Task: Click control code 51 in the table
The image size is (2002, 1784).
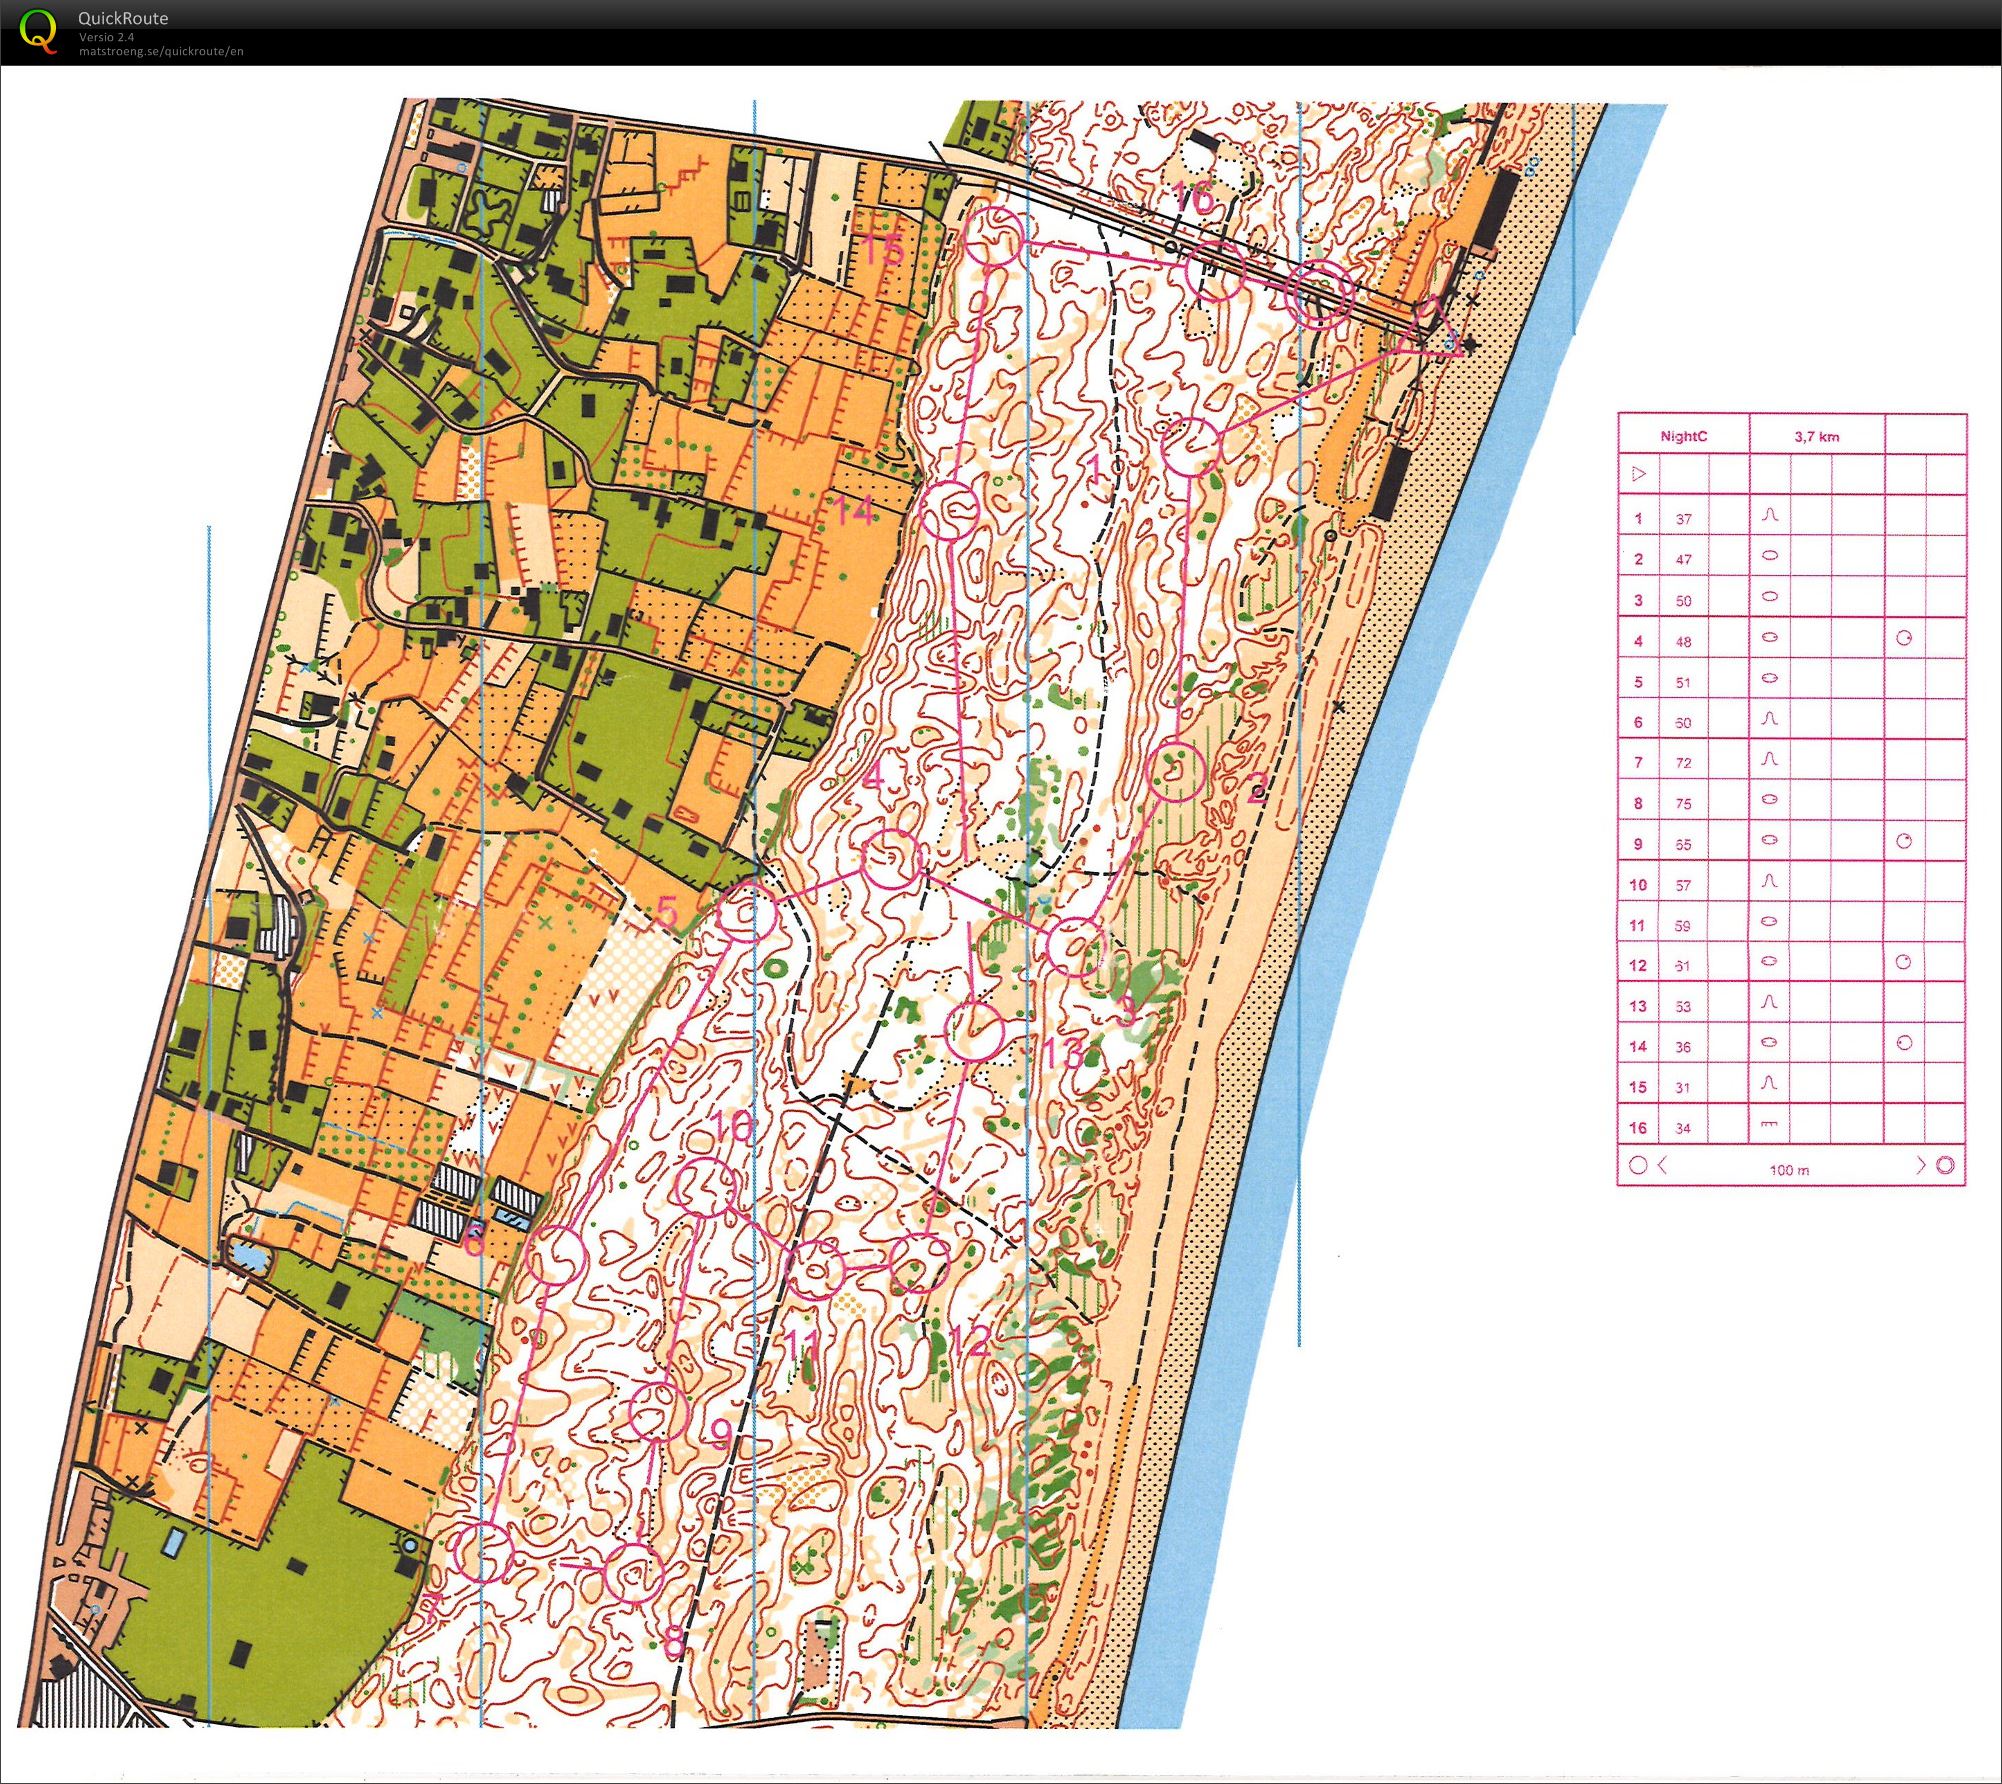Action: (1684, 683)
